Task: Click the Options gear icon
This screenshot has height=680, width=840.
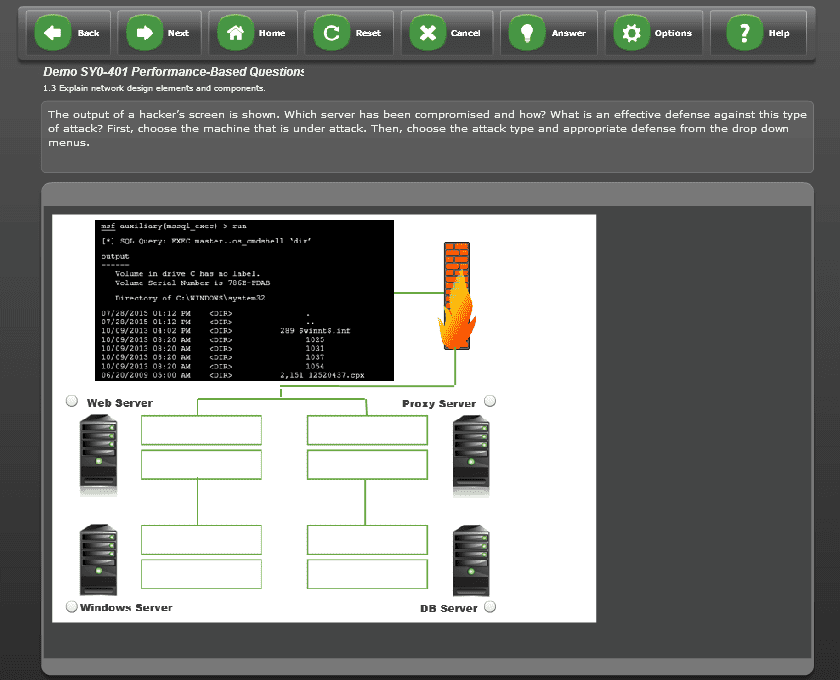Action: click(x=630, y=32)
